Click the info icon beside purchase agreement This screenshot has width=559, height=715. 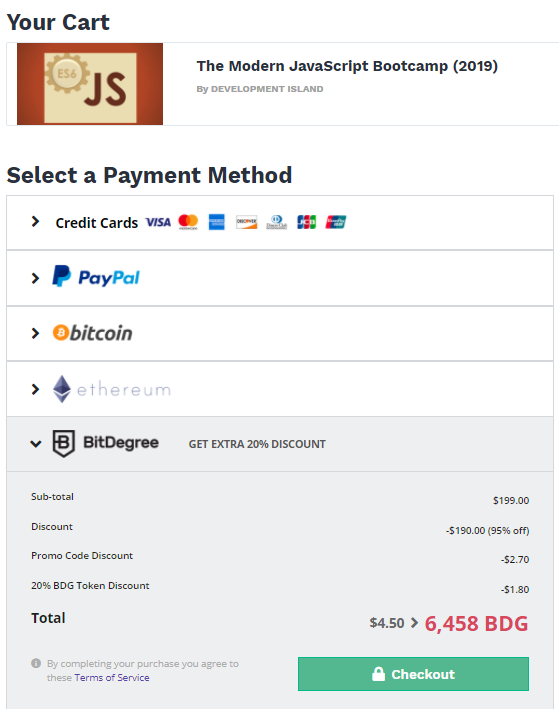pyautogui.click(x=36, y=663)
